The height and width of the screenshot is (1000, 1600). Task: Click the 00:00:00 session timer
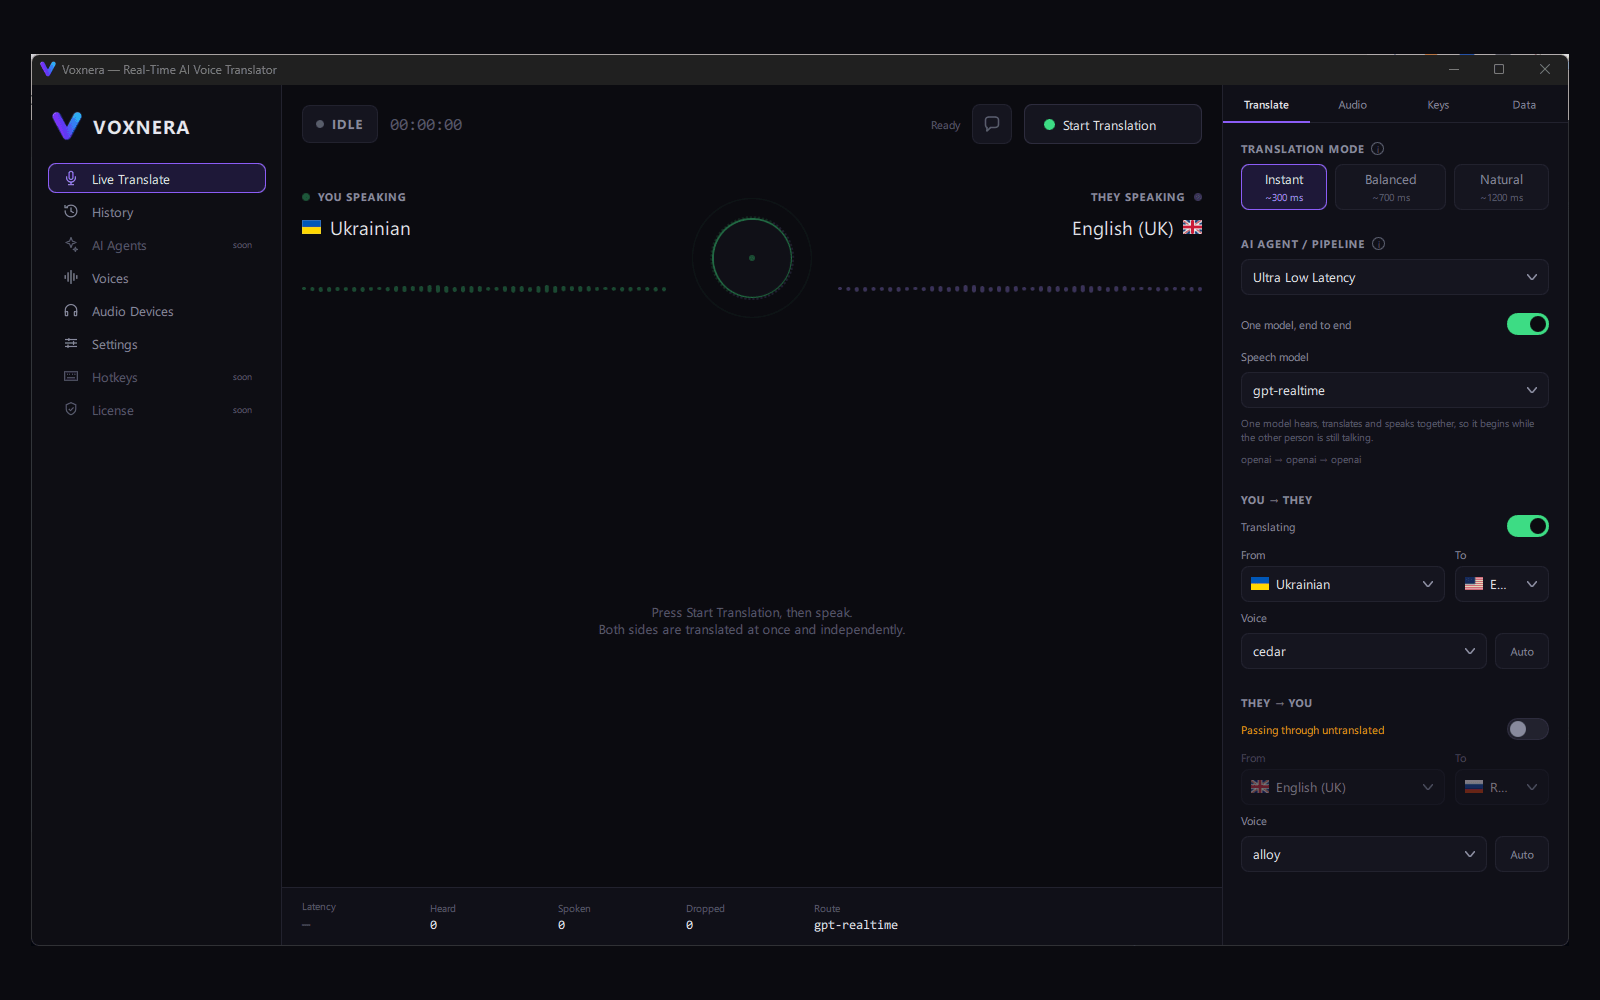pyautogui.click(x=426, y=125)
